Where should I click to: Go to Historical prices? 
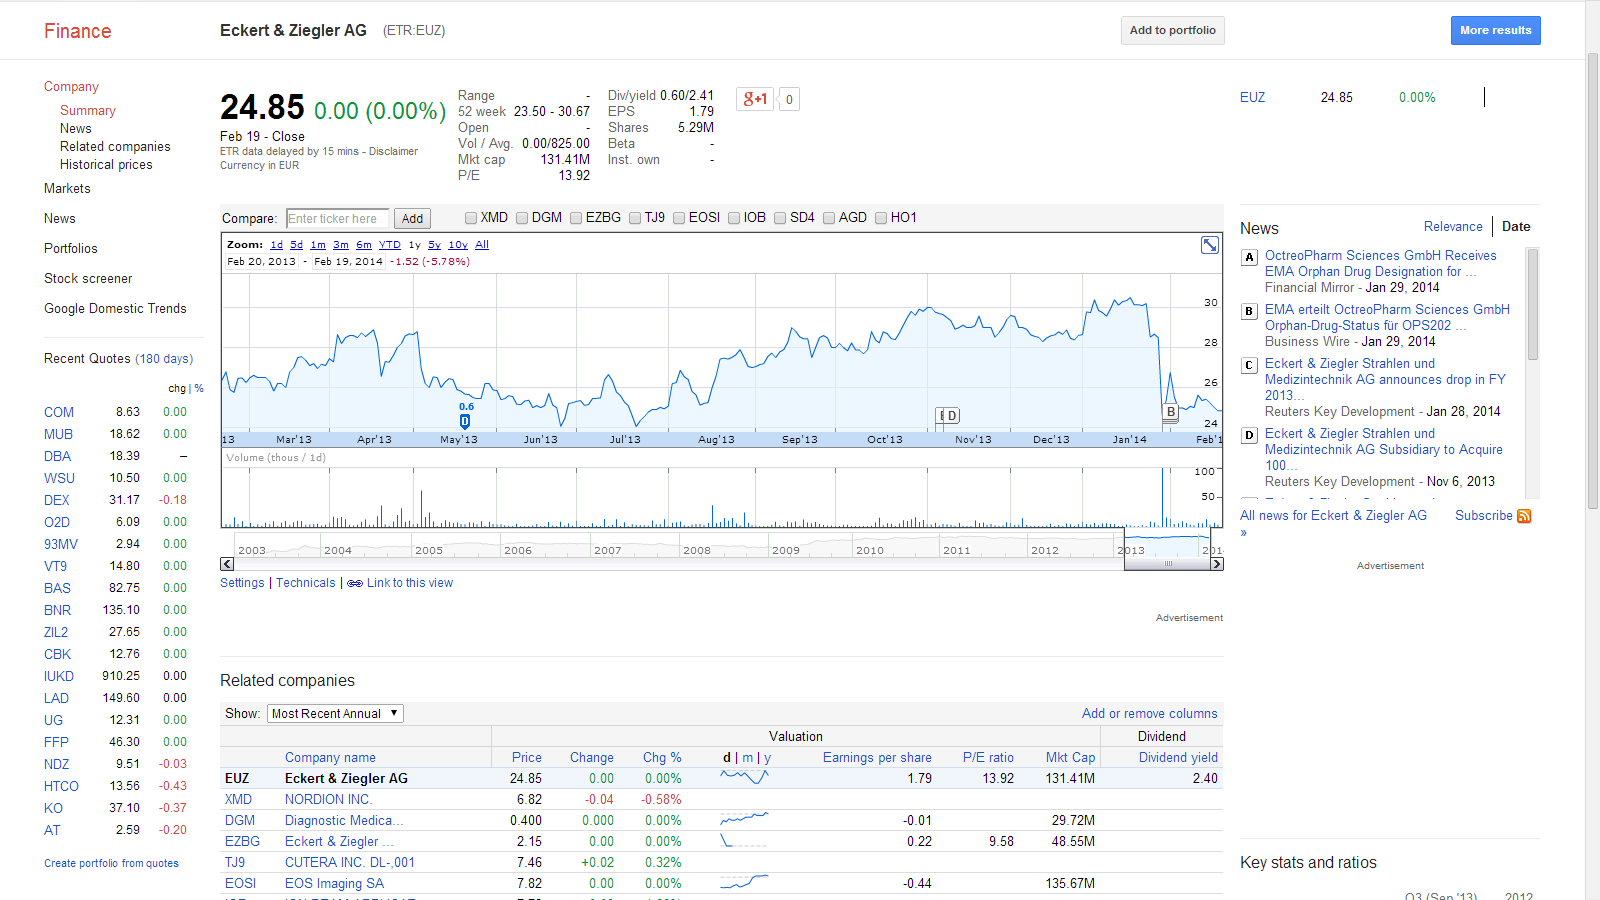pos(106,165)
